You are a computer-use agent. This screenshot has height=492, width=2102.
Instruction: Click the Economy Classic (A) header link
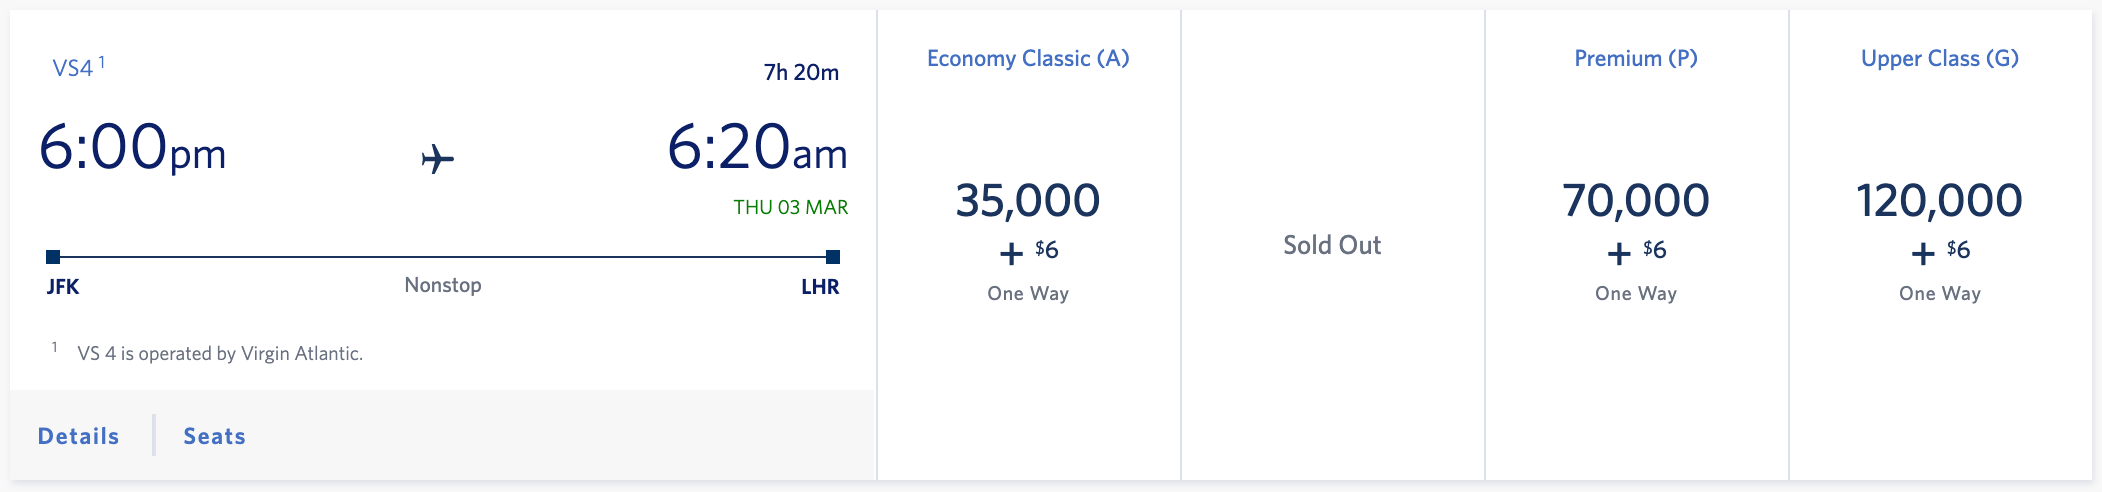pyautogui.click(x=1028, y=59)
